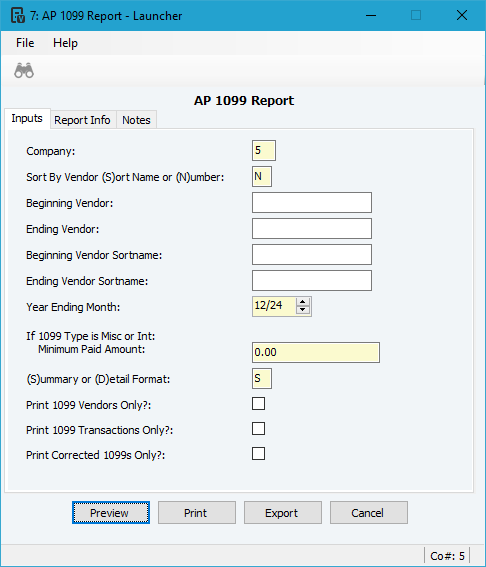Enable Print 1099 Transactions Only checkbox
This screenshot has height=567, width=486.
259,429
